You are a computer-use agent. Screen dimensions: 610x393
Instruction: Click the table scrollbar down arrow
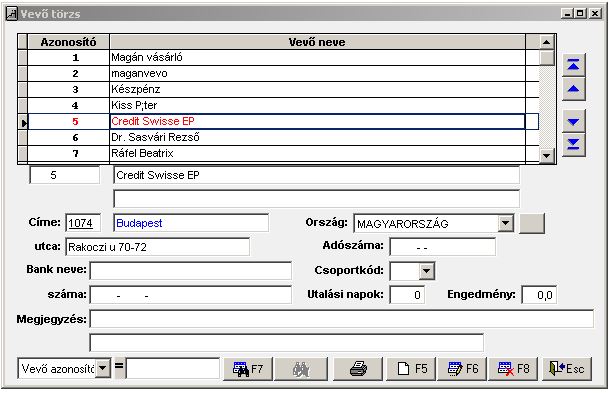point(546,156)
